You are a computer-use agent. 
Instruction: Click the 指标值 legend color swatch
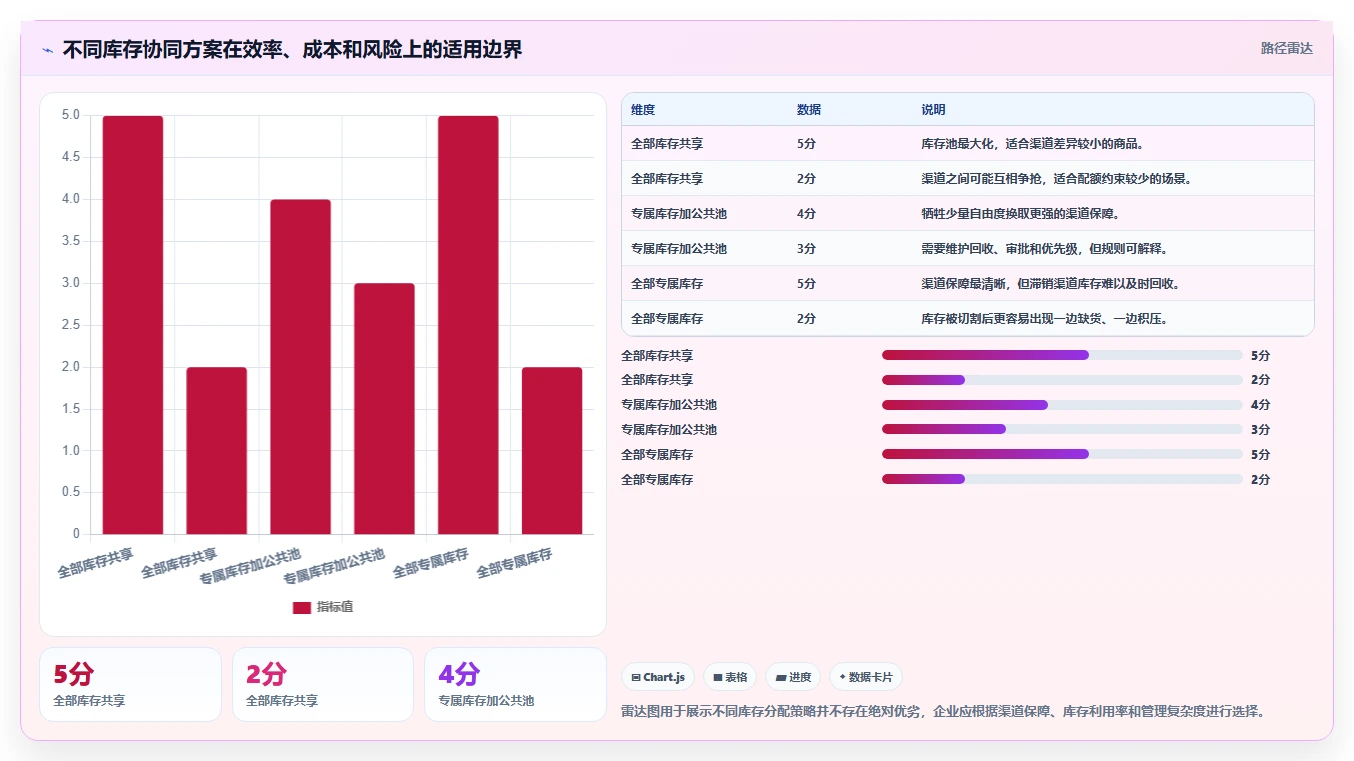tap(302, 607)
